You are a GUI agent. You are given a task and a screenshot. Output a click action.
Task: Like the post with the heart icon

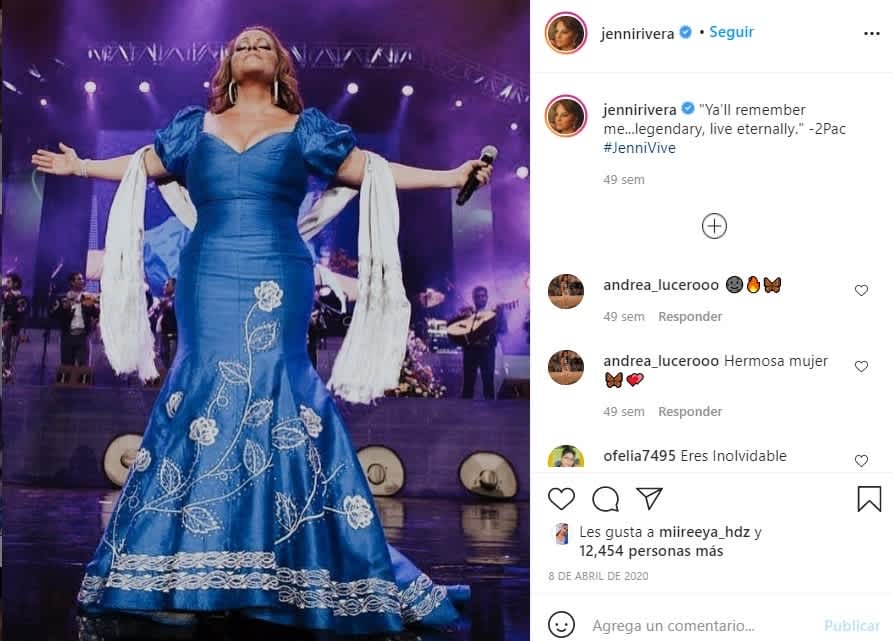pos(561,499)
